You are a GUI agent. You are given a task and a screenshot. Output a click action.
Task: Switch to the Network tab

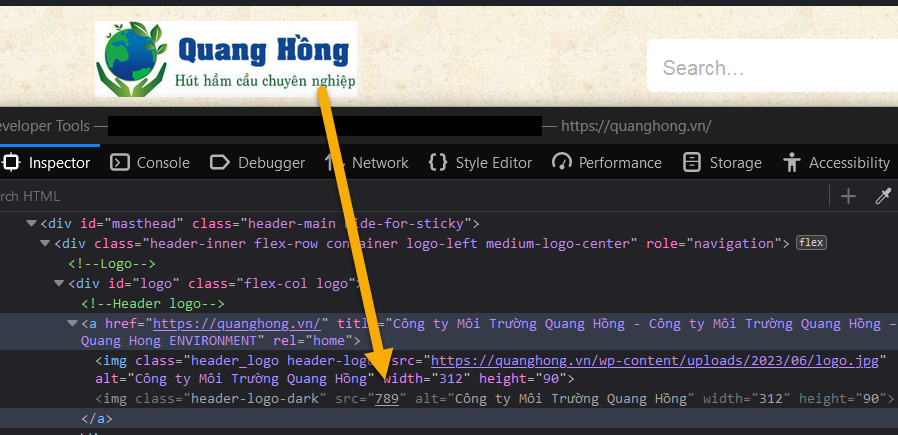tap(367, 163)
